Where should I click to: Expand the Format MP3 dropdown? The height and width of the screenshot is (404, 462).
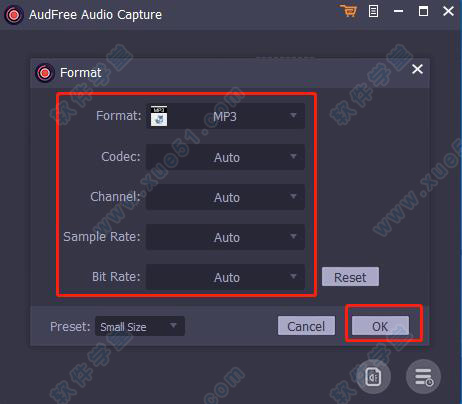pos(225,116)
